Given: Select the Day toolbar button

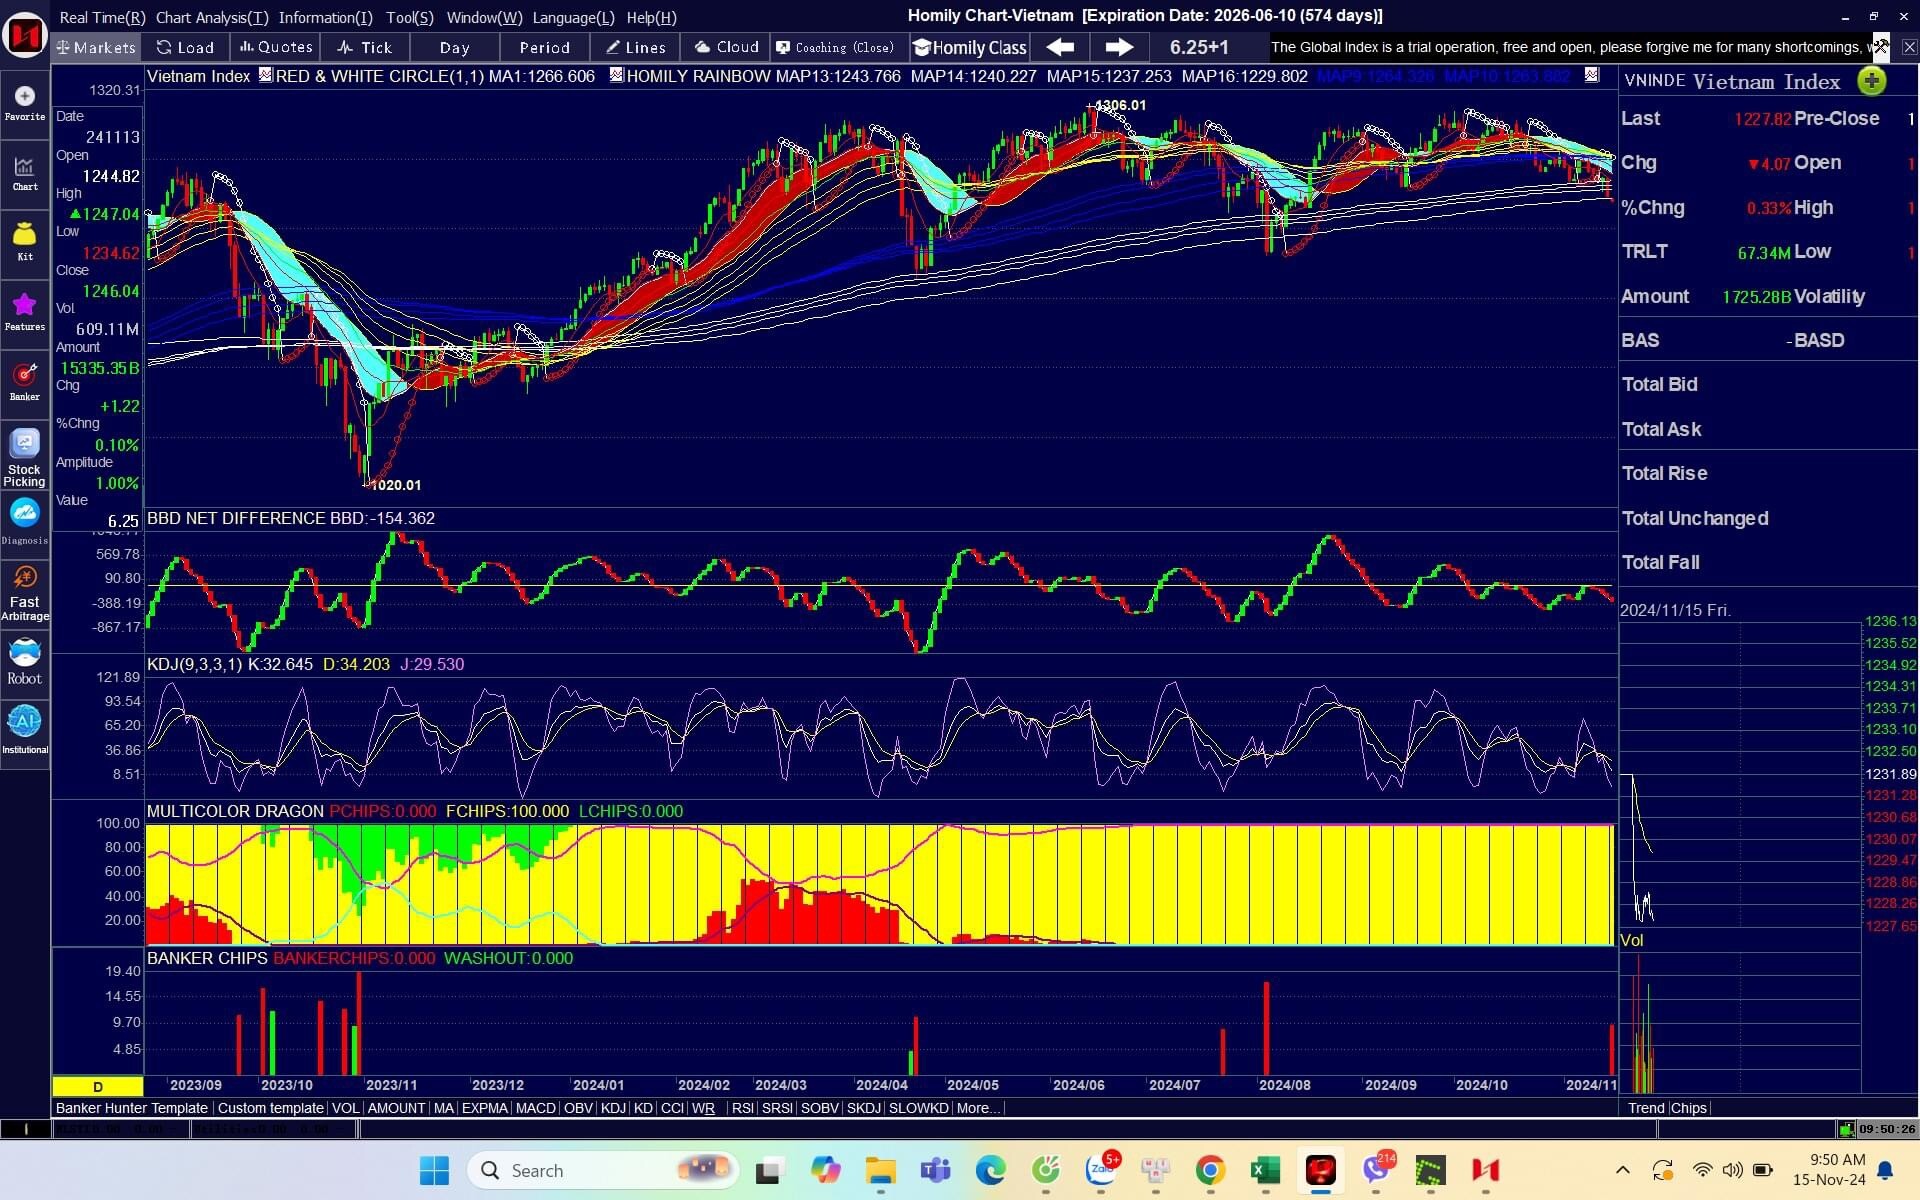Looking at the screenshot, I should [455, 47].
